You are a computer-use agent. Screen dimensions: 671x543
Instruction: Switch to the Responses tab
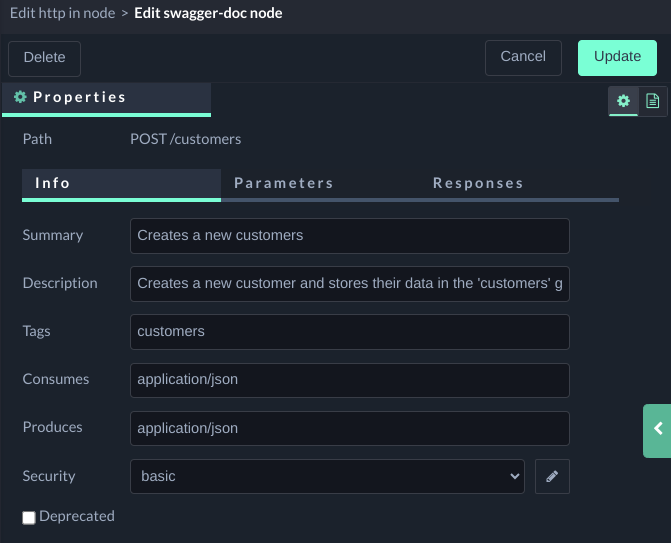coord(478,184)
